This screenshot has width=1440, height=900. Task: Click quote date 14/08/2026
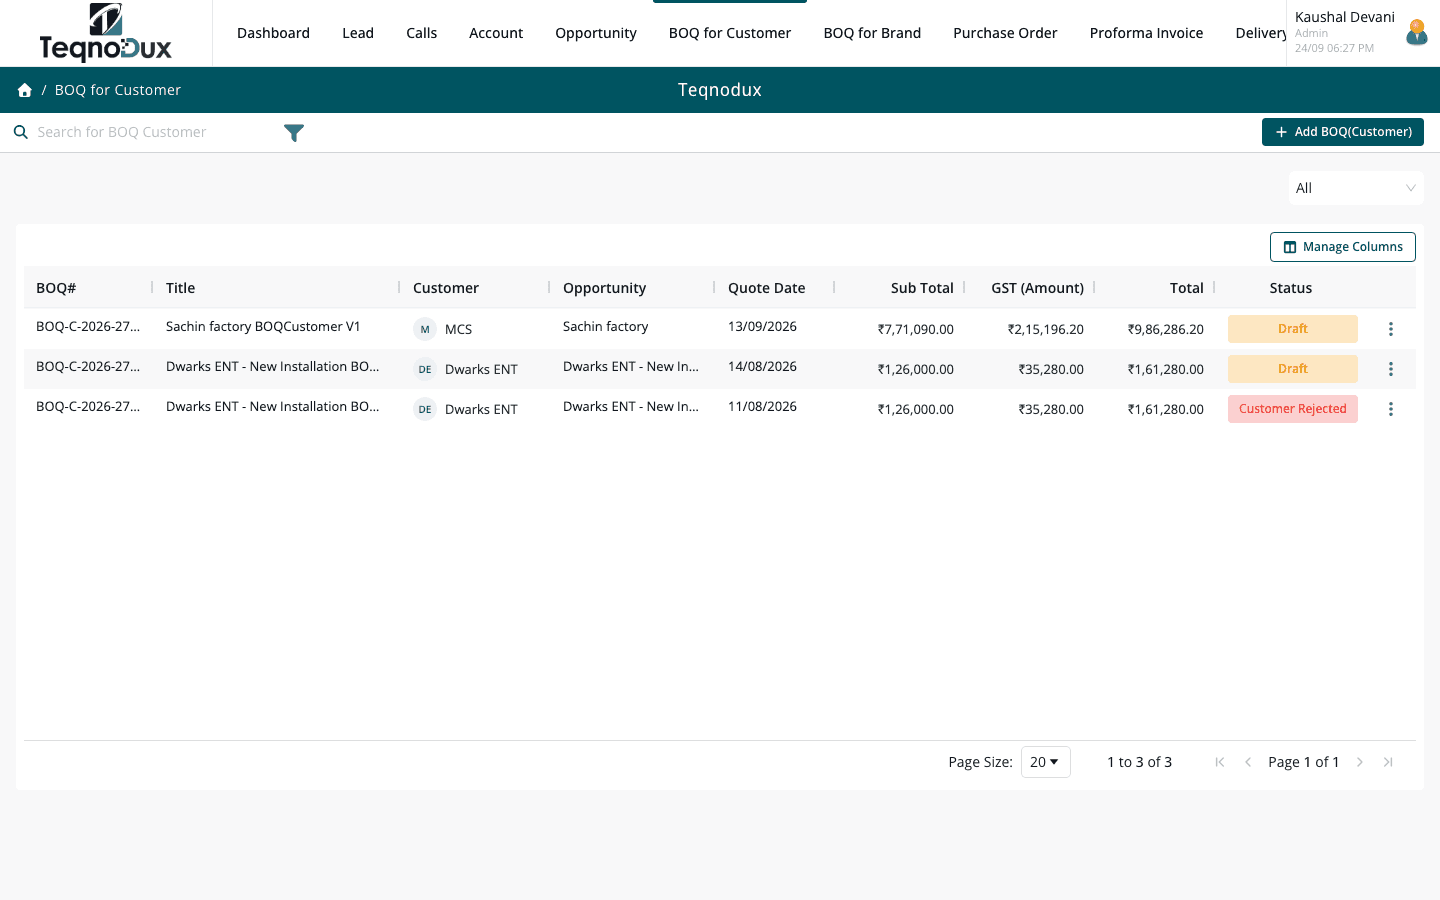click(x=762, y=367)
